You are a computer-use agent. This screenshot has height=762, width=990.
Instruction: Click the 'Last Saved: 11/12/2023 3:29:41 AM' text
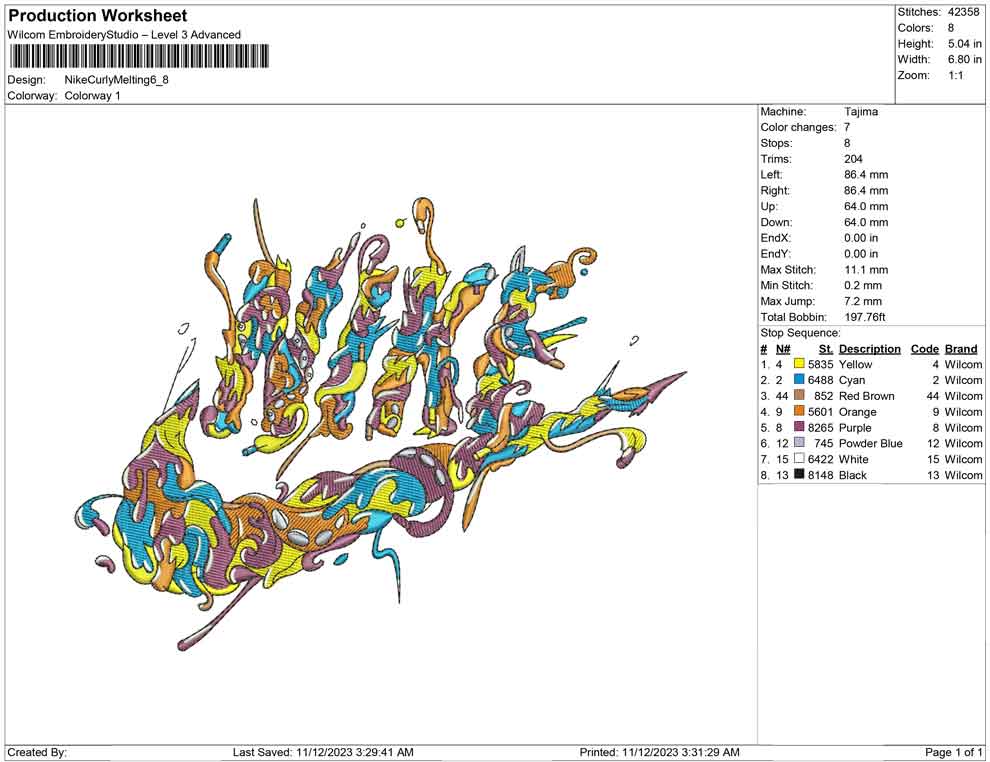[x=323, y=752]
